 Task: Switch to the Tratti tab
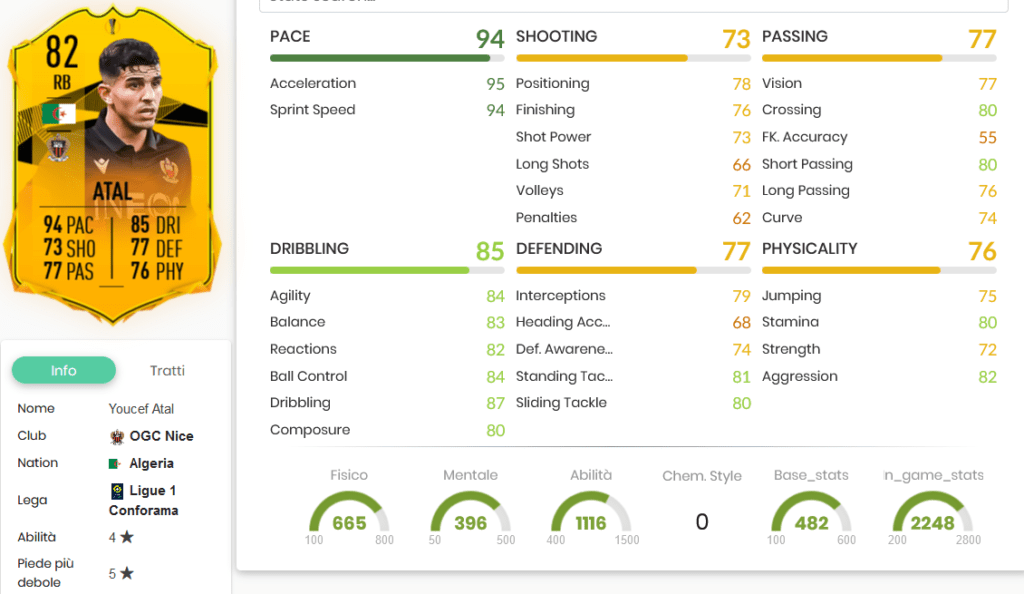point(167,370)
